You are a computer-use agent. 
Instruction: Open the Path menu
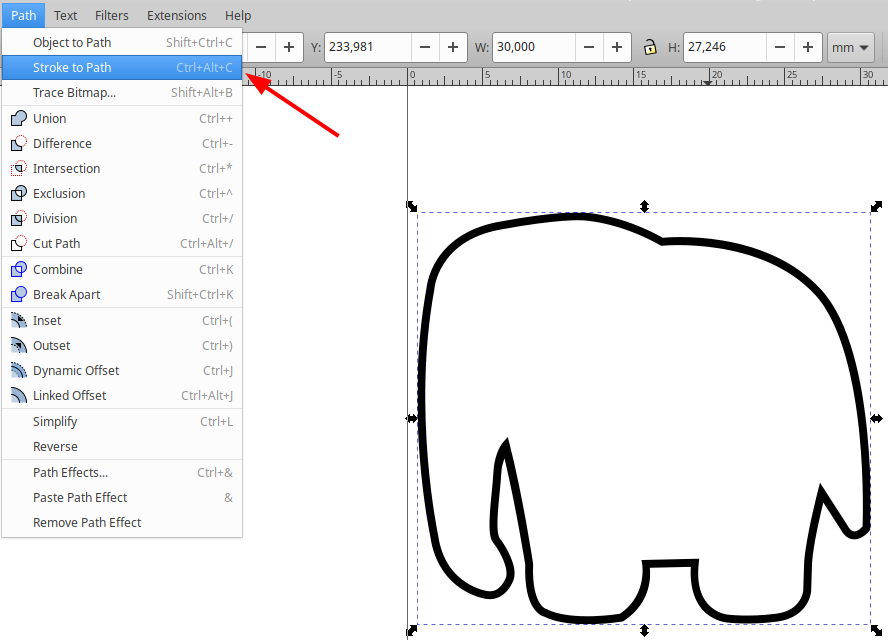(23, 15)
